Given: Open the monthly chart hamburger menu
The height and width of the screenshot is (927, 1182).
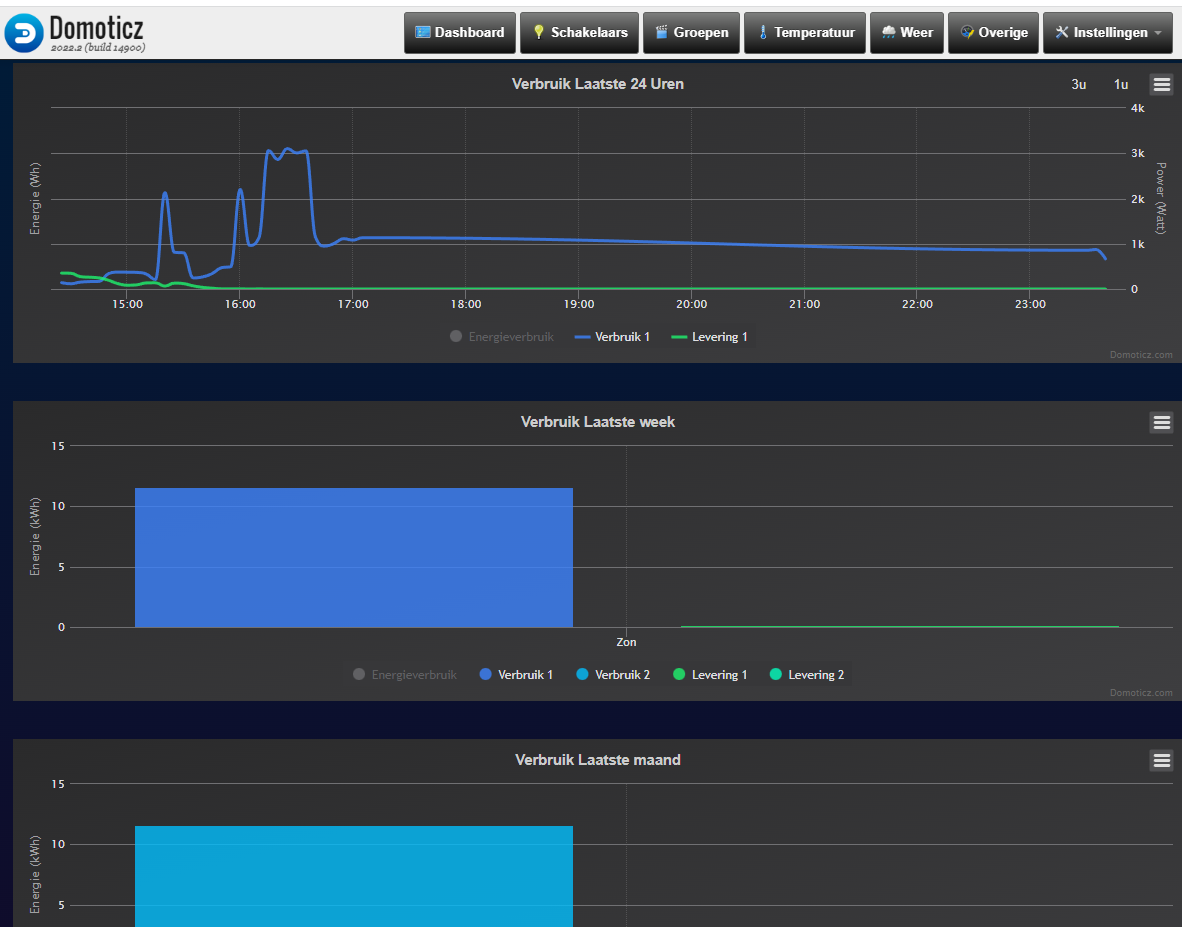Looking at the screenshot, I should click(1162, 760).
